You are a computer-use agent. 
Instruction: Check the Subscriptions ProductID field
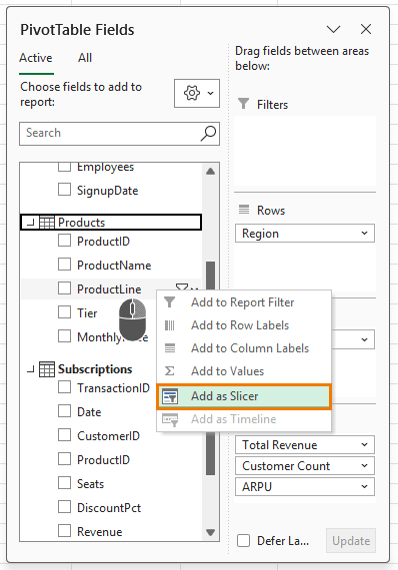click(x=64, y=459)
